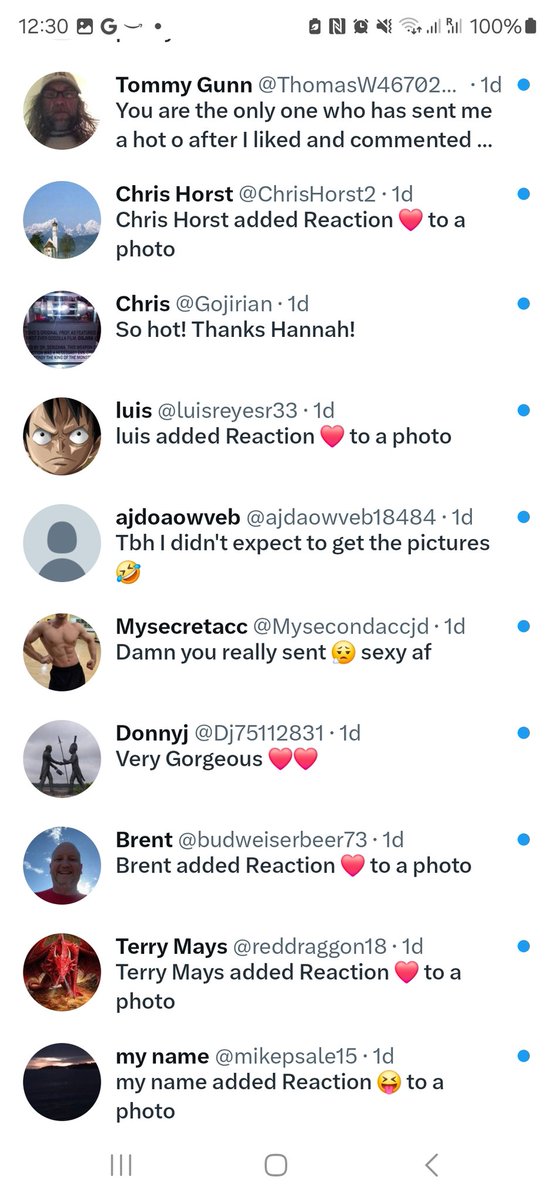Viewport: 554px width, 1200px height.
Task: Tap Chris Horst's mountain church avatar
Action: (x=62, y=219)
